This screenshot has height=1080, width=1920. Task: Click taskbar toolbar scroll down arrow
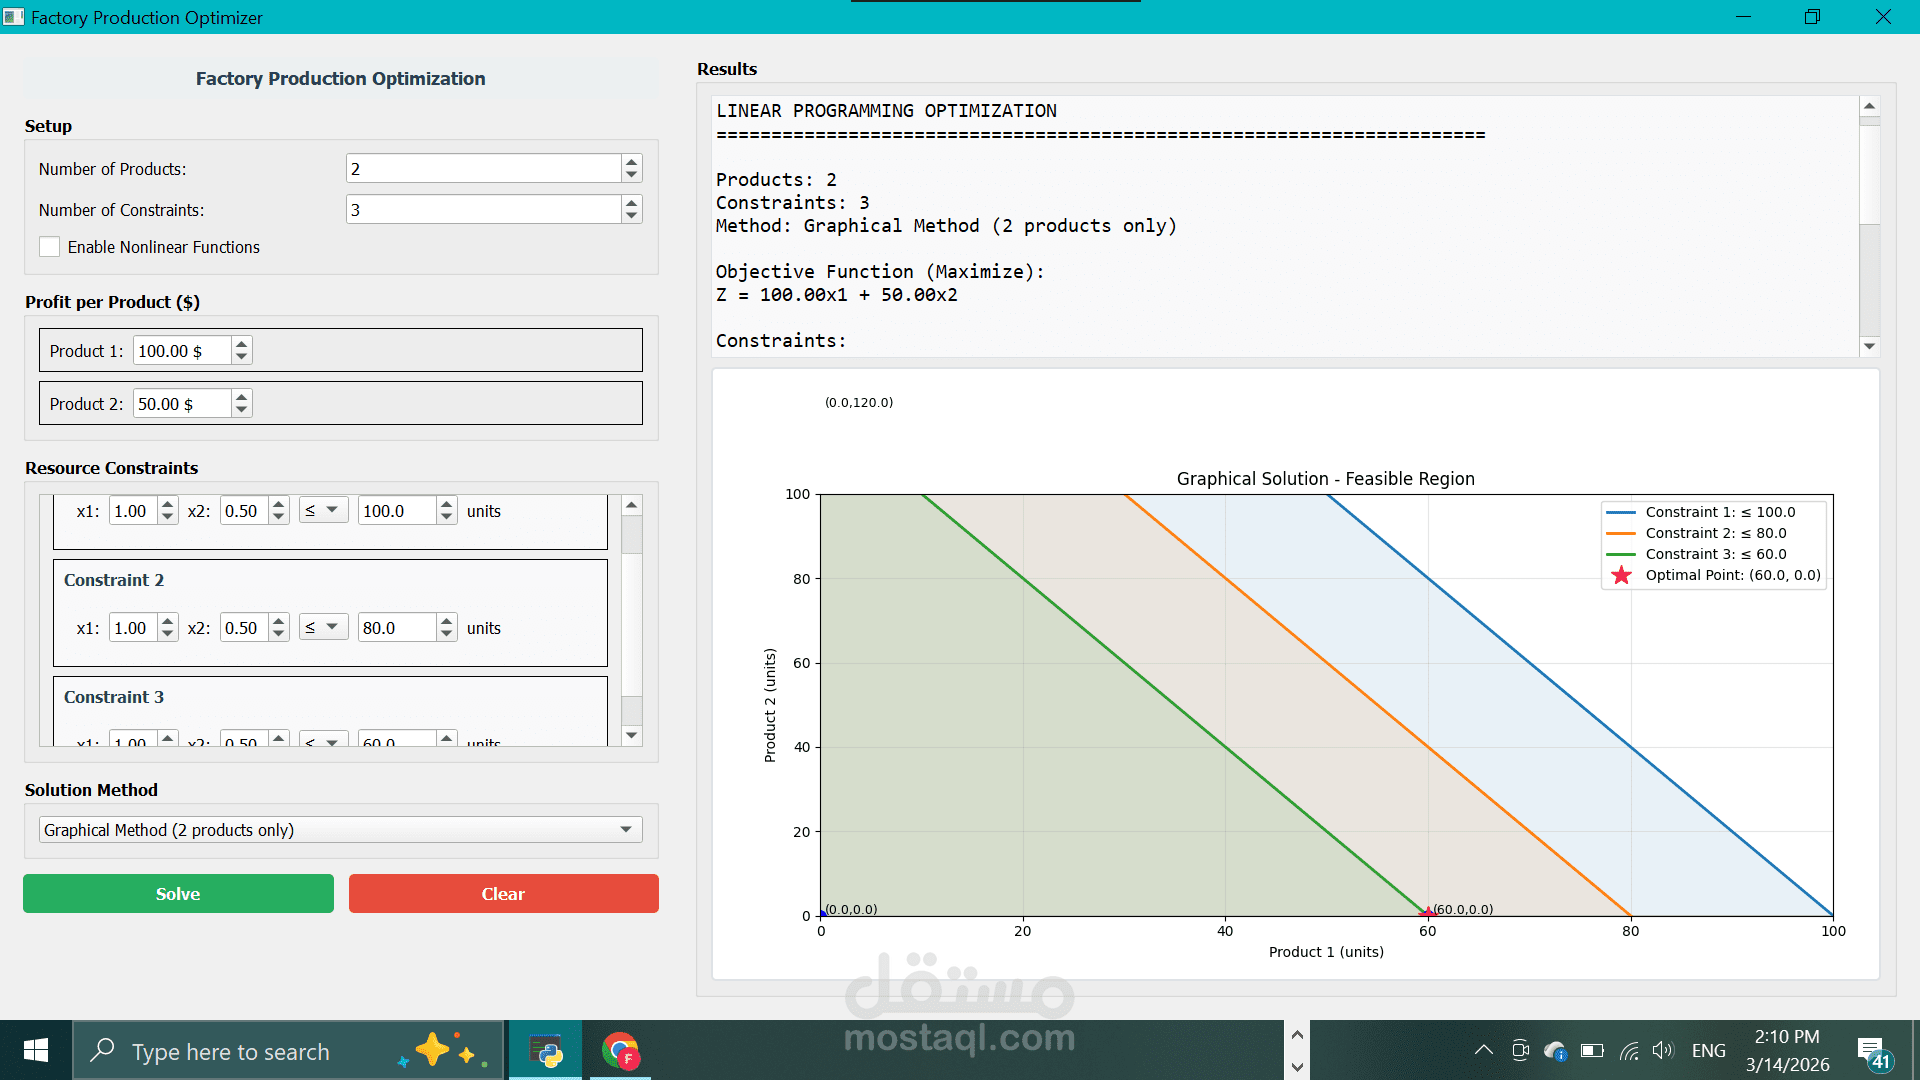pos(1297,1066)
